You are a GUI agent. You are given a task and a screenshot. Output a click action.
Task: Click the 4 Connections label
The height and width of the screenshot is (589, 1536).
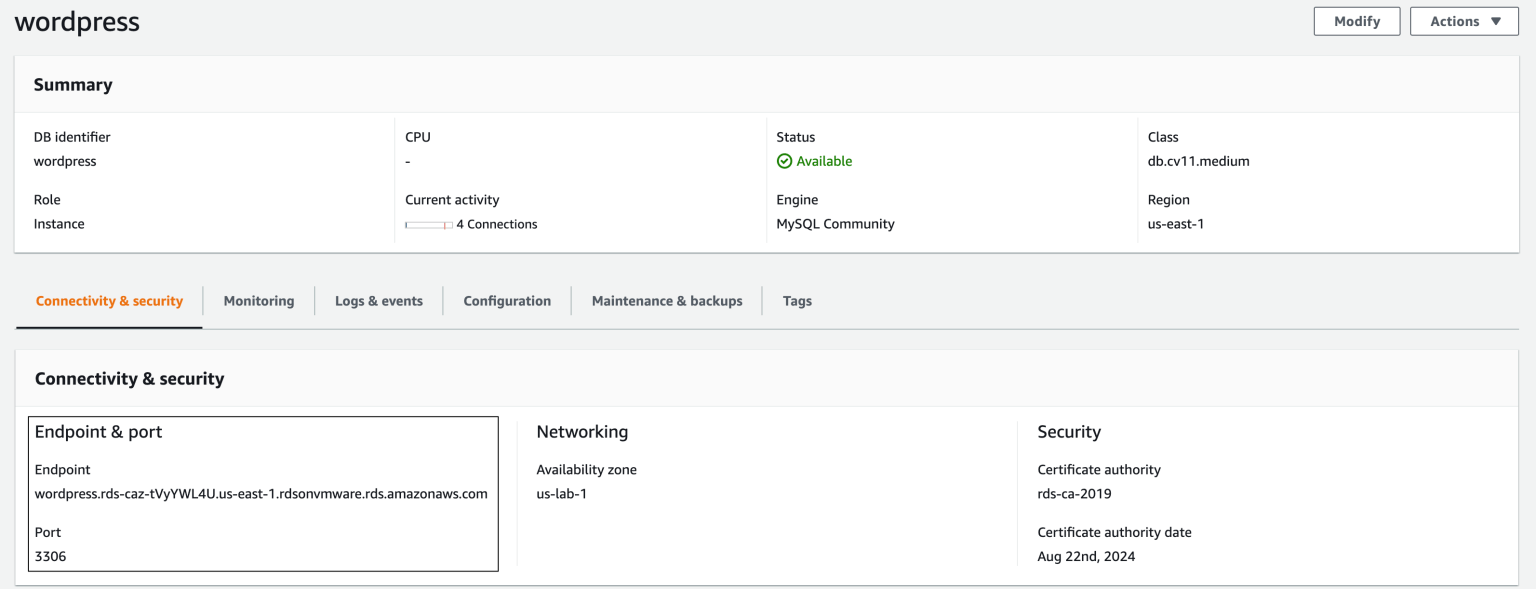pyautogui.click(x=497, y=225)
